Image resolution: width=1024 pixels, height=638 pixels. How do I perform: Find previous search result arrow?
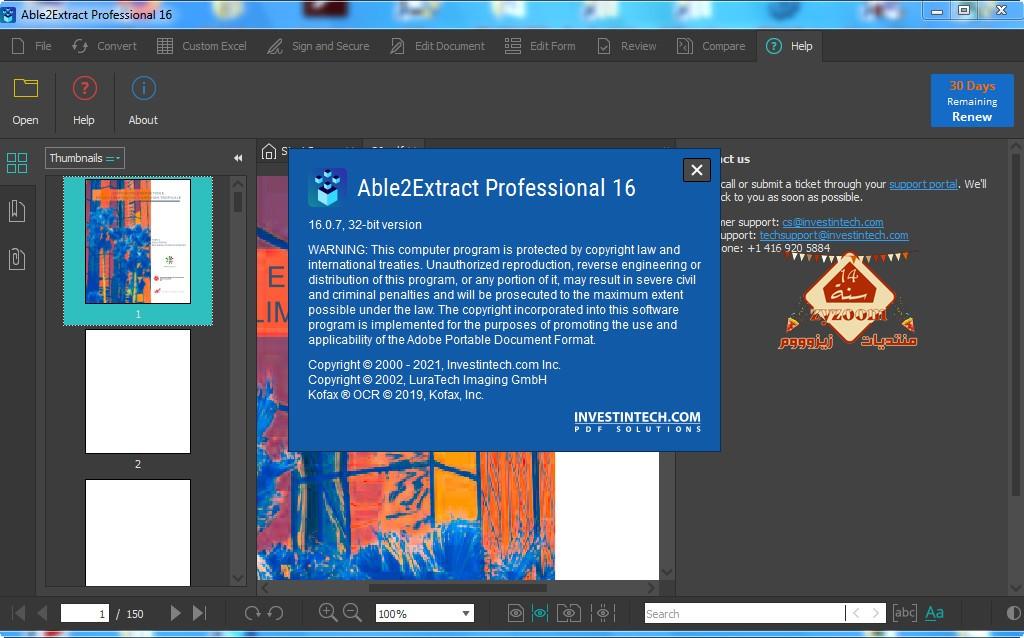pyautogui.click(x=856, y=613)
